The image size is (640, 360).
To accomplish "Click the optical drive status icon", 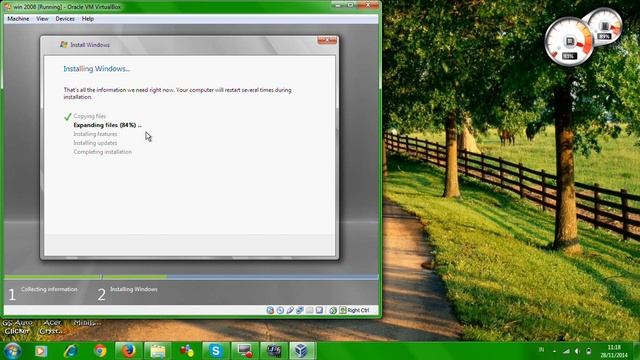I will point(280,310).
